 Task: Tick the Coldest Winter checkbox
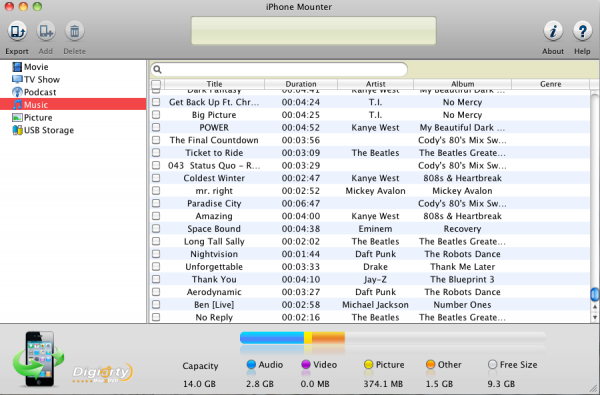156,178
